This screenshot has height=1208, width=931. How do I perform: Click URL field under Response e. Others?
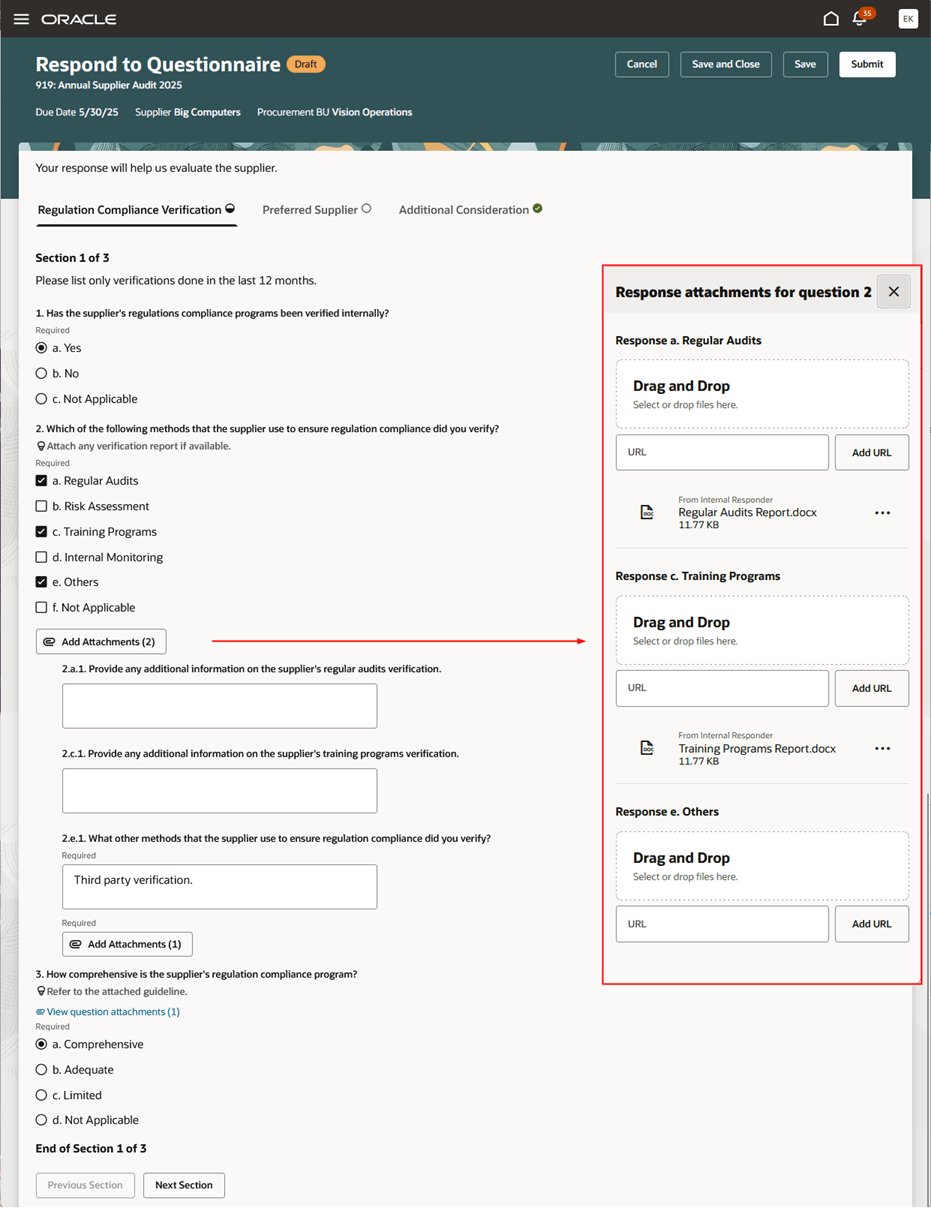tap(722, 924)
